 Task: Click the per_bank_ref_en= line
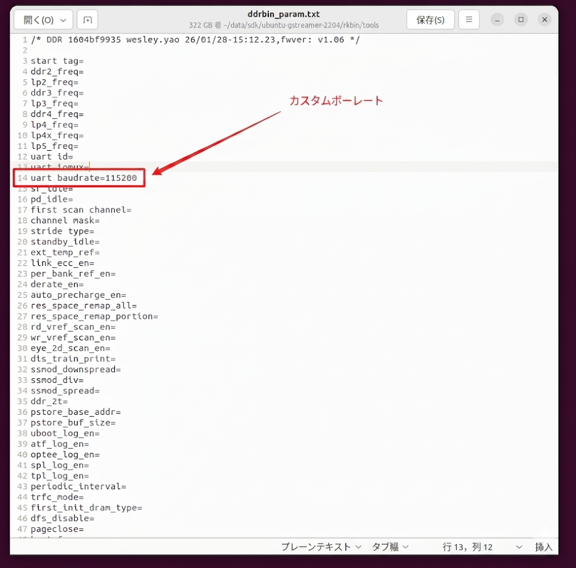click(73, 274)
